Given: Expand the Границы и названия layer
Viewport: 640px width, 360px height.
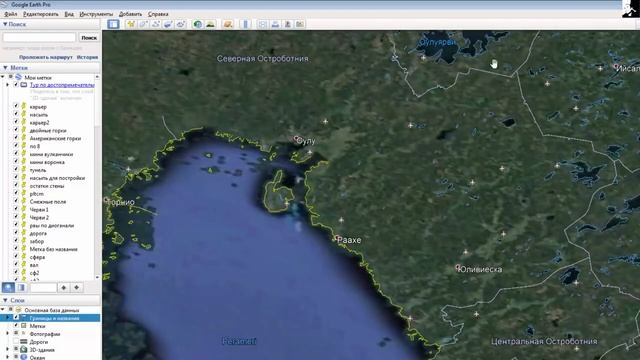Looking at the screenshot, I should coord(7,318).
